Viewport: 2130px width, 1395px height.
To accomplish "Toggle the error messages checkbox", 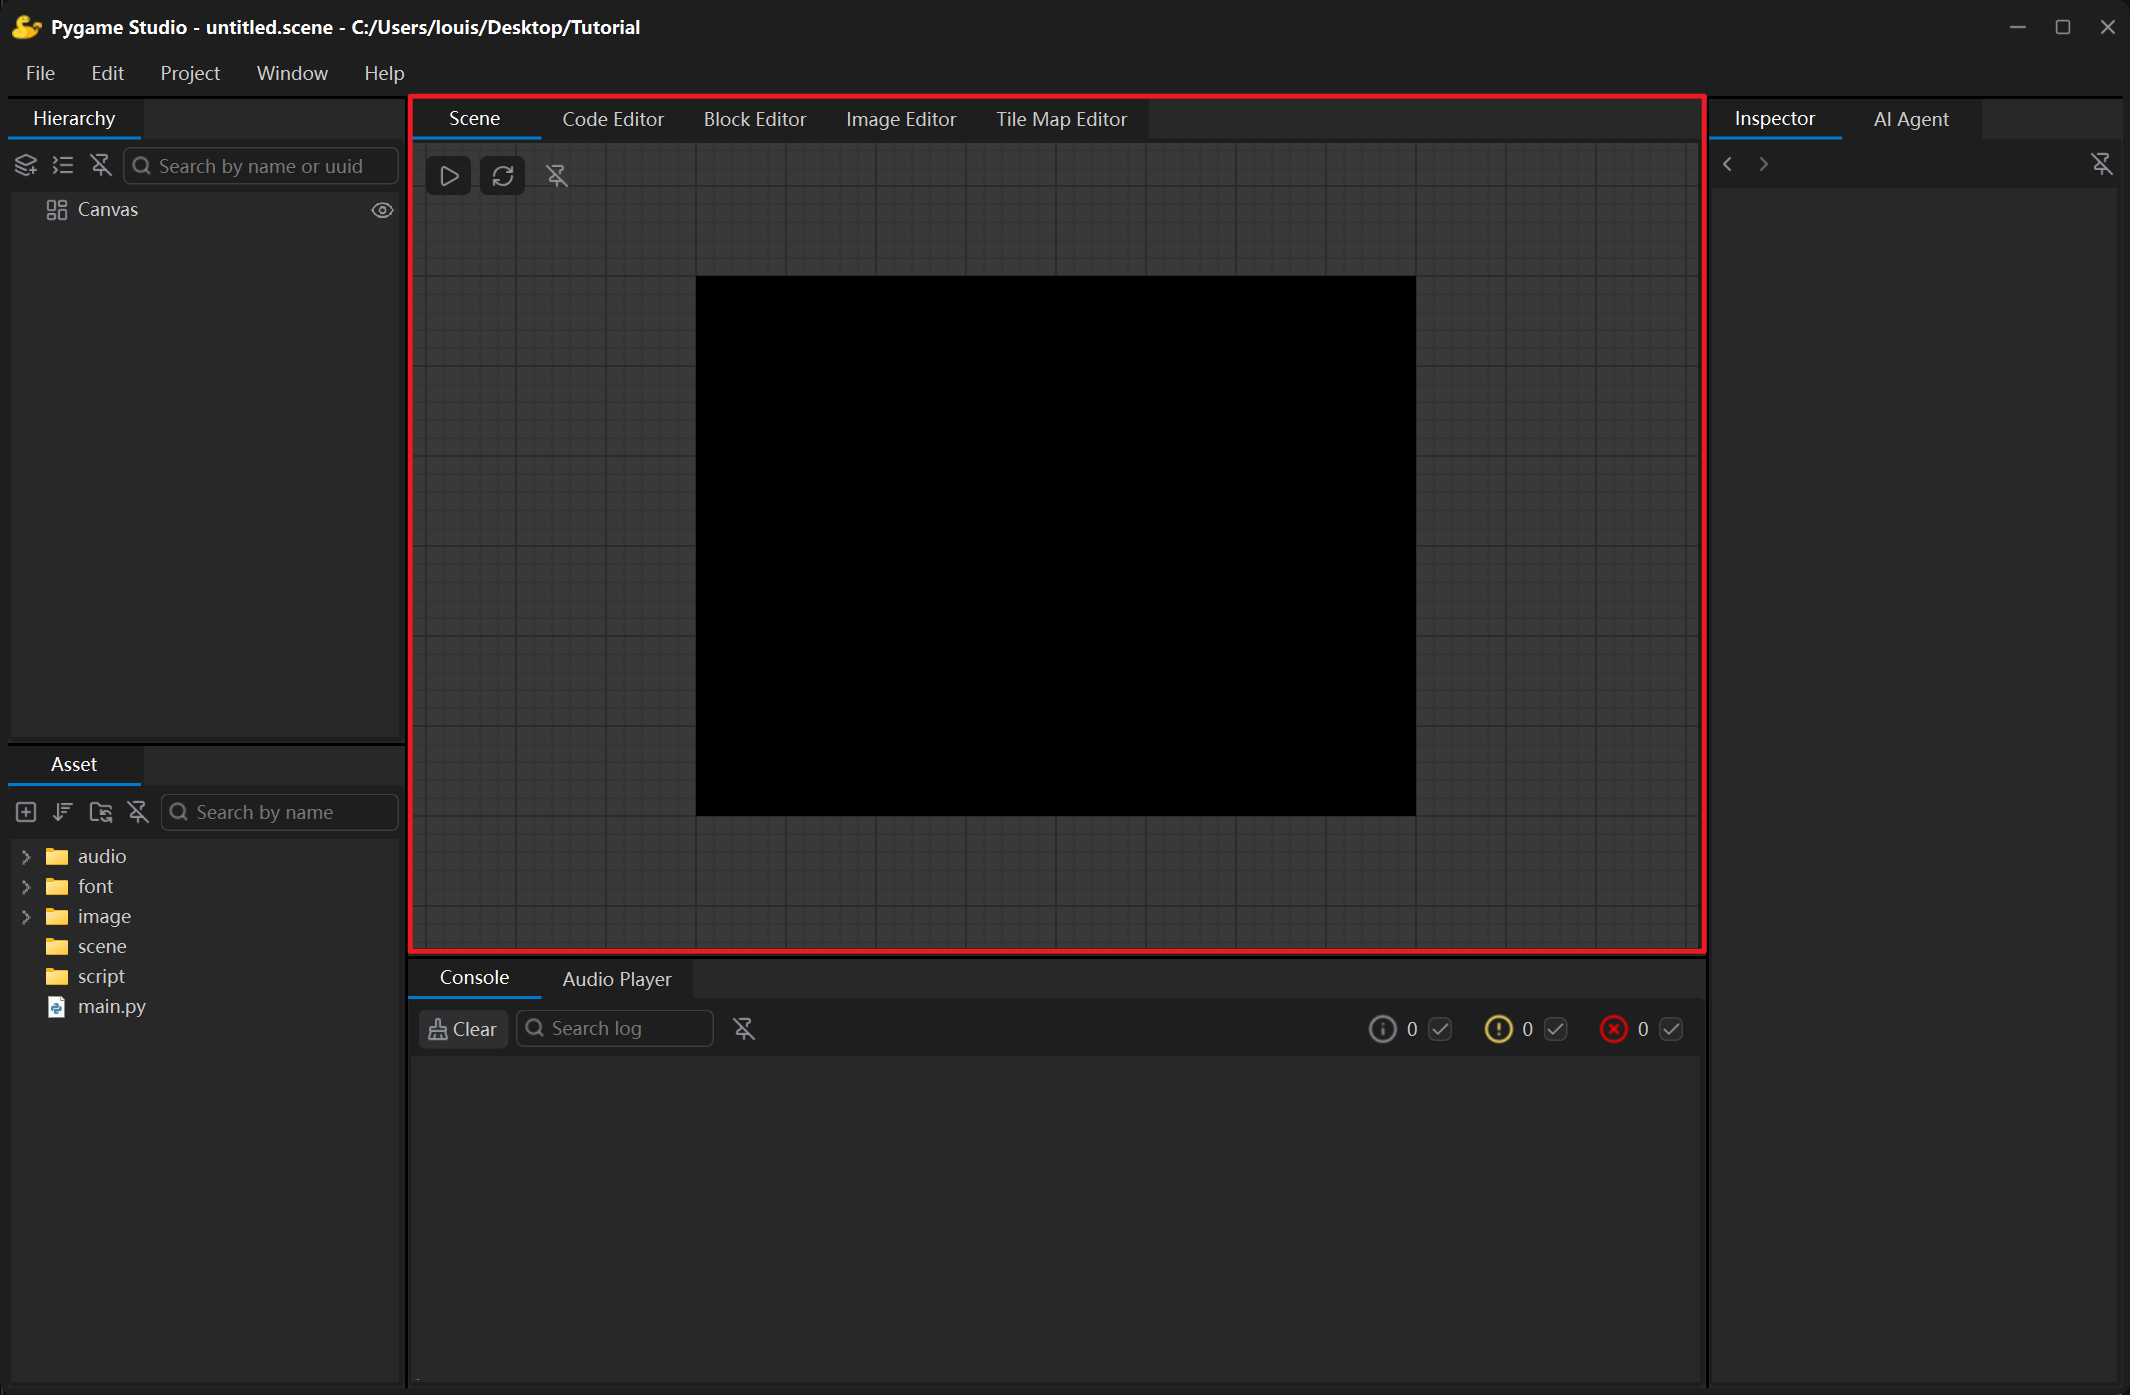I will pos(1671,1029).
